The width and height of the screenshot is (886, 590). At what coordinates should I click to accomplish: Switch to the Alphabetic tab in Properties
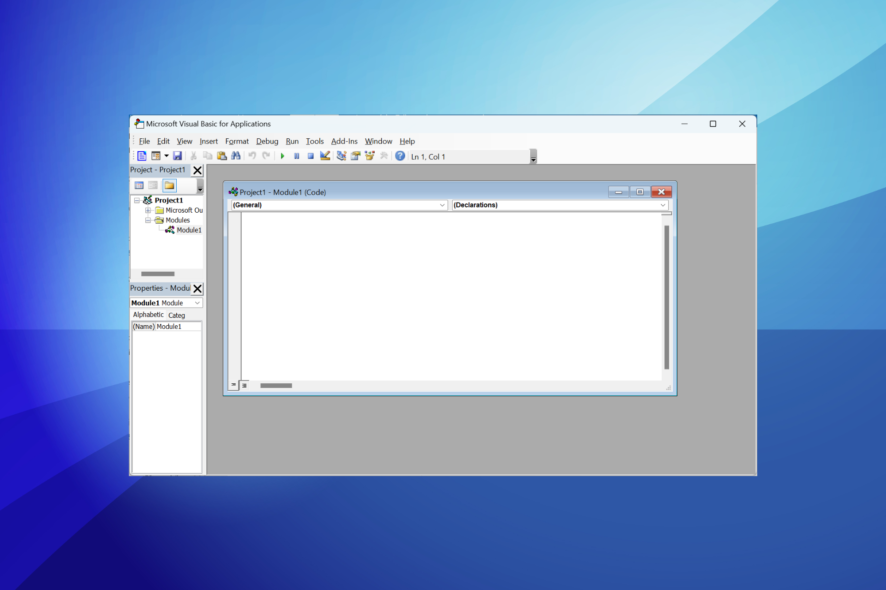[x=148, y=315]
